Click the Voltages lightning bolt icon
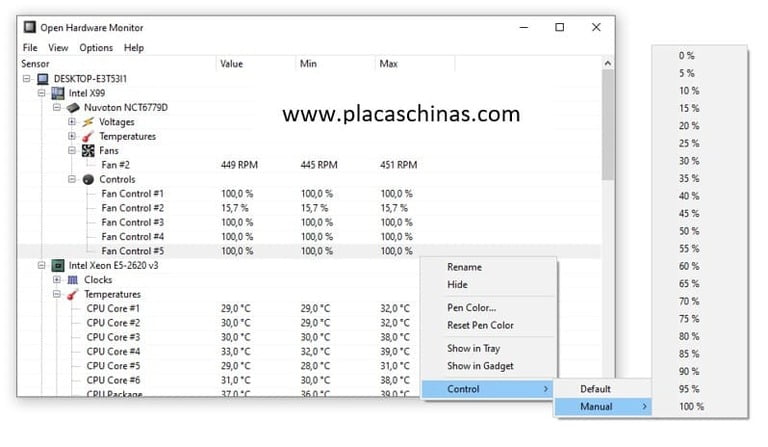The height and width of the screenshot is (447, 768). tap(88, 122)
